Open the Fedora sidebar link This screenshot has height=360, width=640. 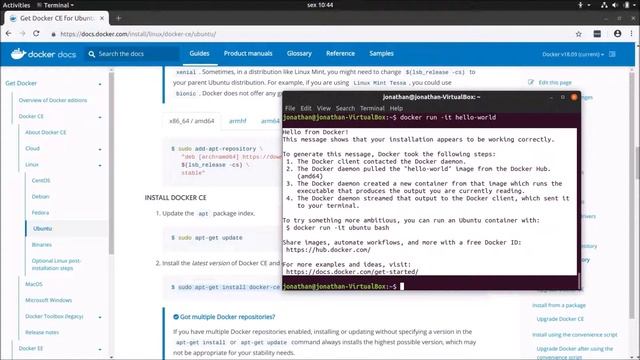[40, 213]
